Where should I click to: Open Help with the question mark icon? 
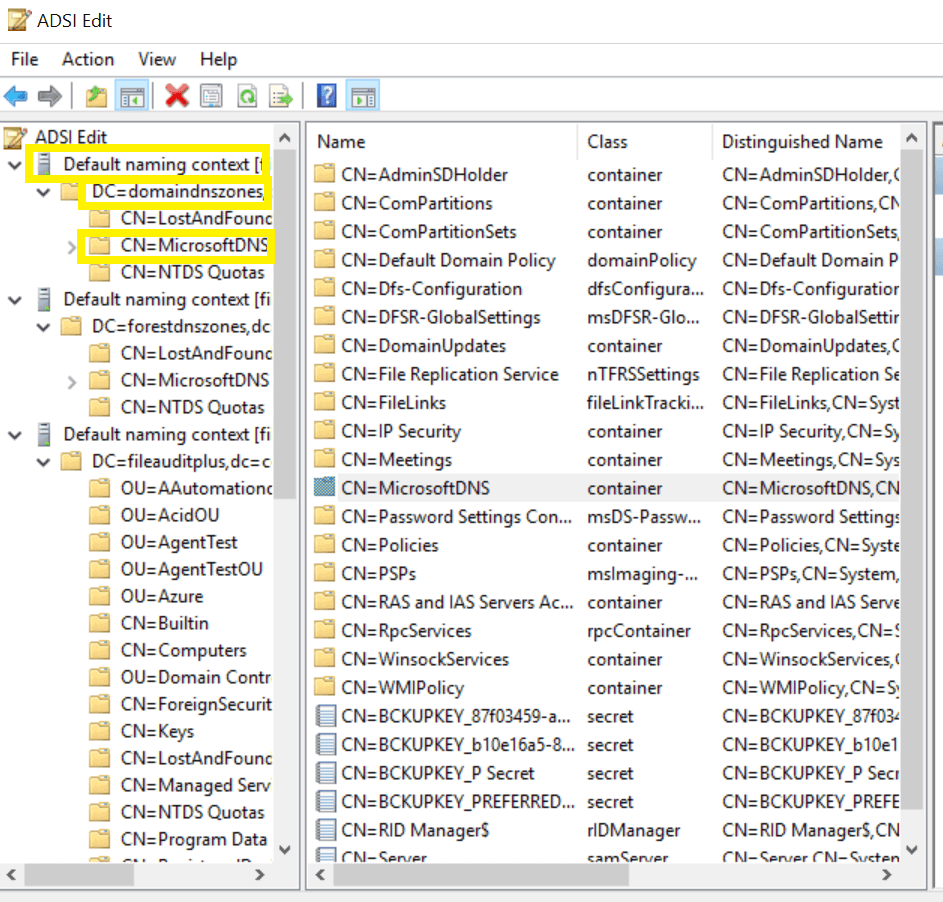pos(327,96)
